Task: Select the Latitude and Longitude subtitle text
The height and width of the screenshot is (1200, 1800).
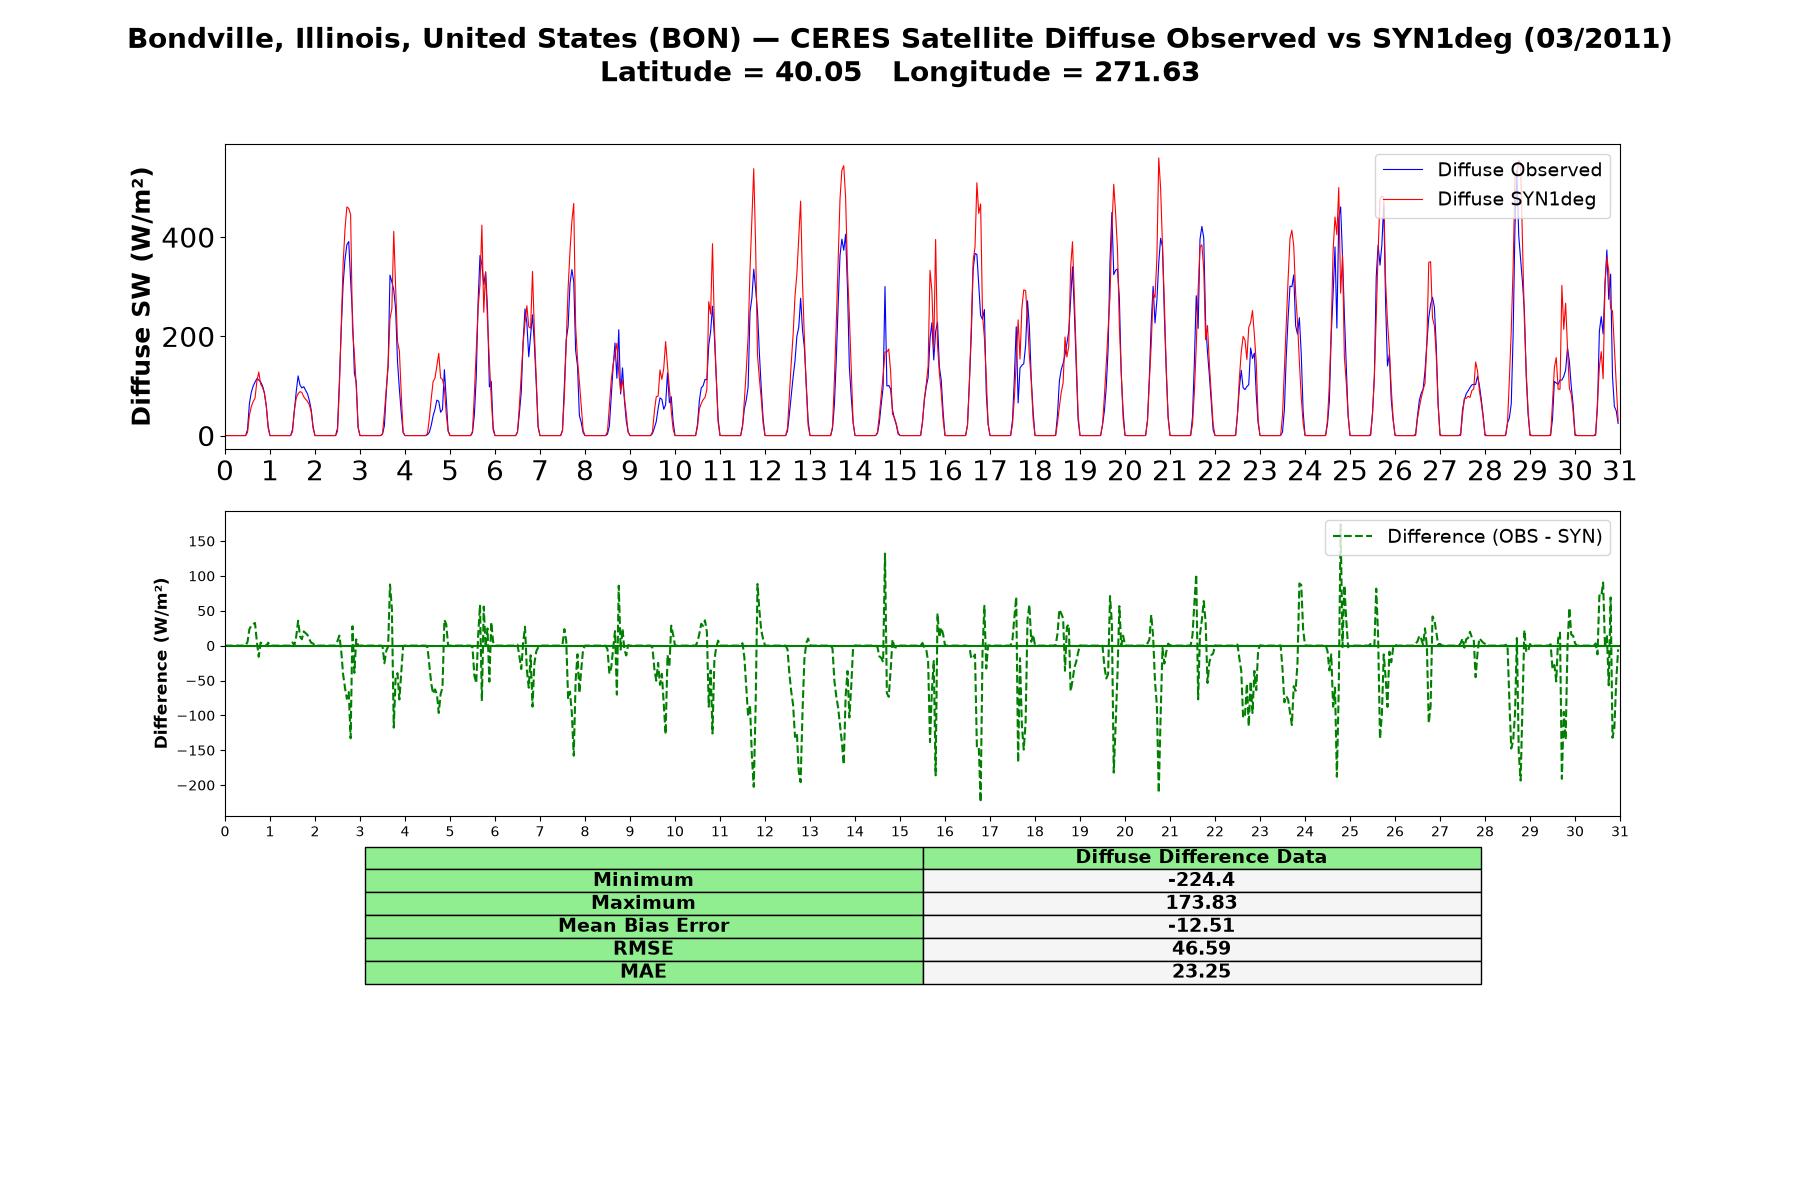Action: (900, 73)
